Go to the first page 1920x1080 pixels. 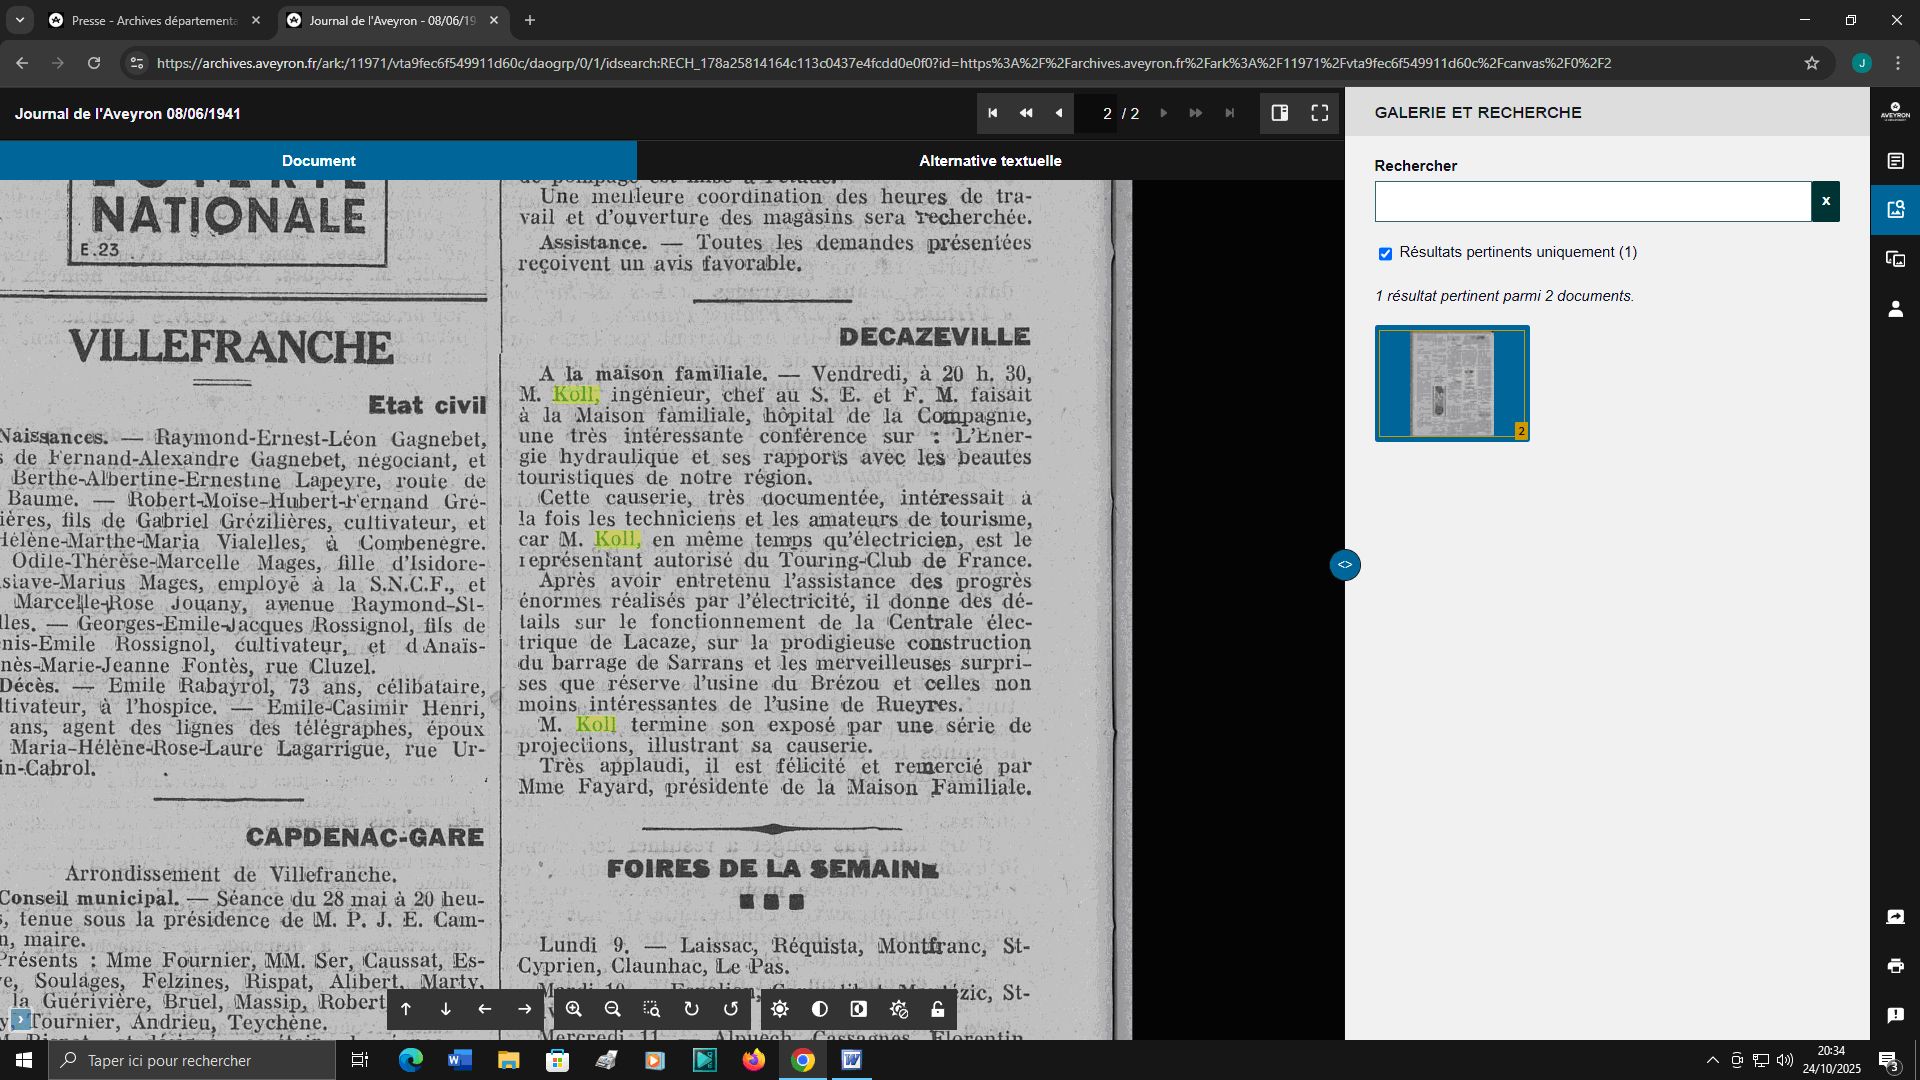click(993, 113)
